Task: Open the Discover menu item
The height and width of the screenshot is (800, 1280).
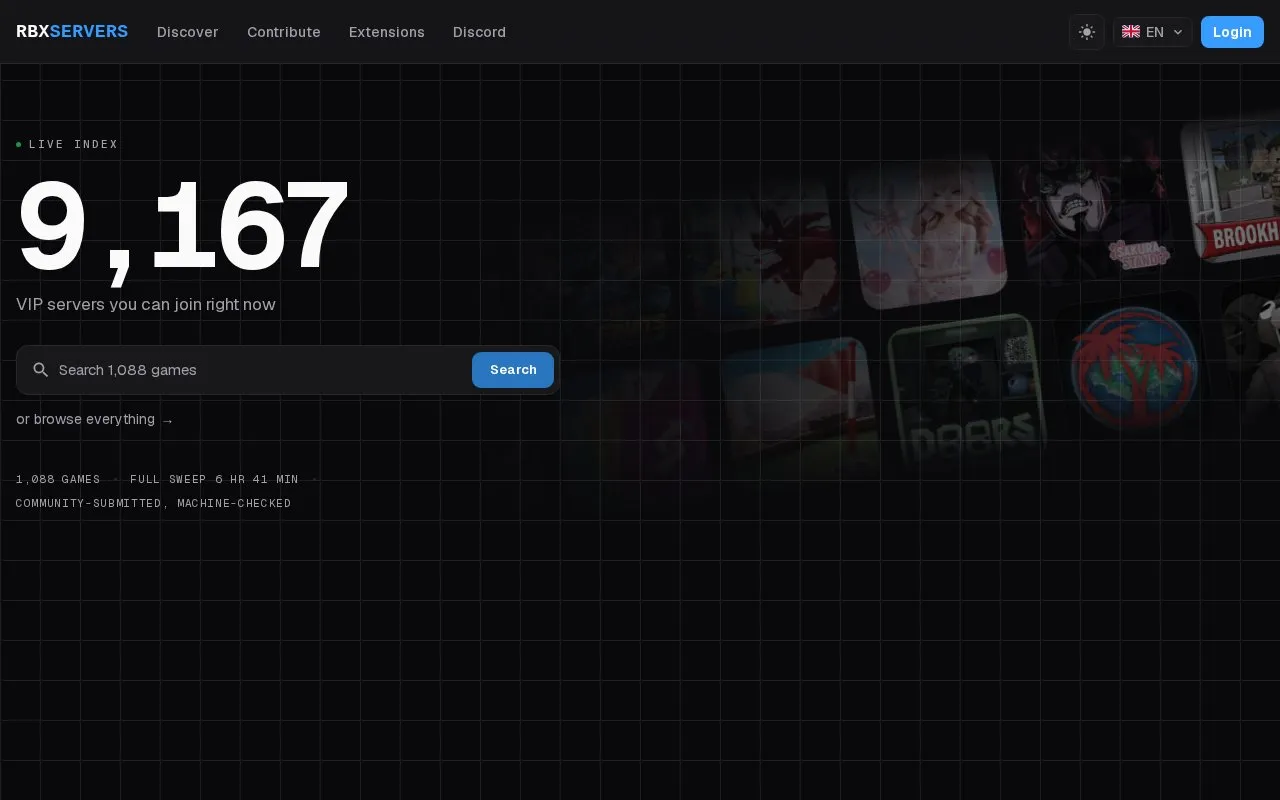Action: click(188, 32)
